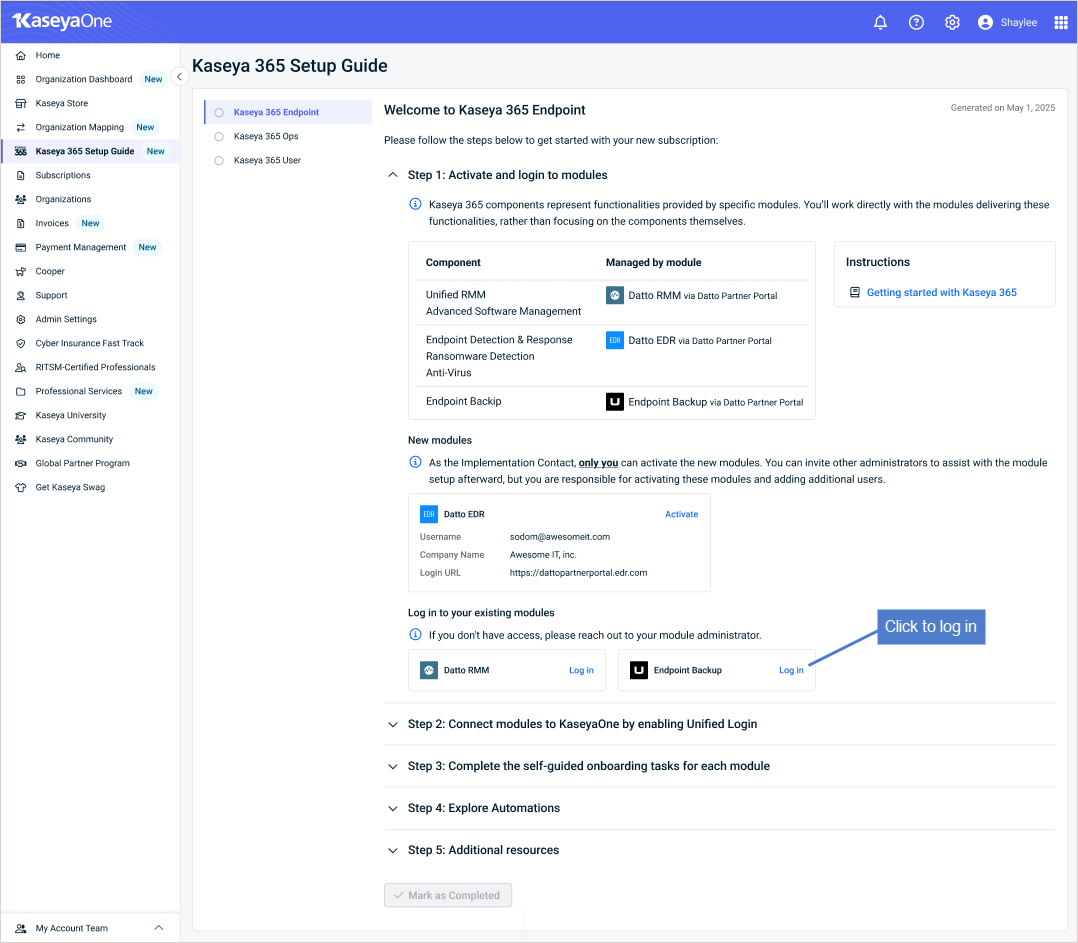Click the Admin Settings gear icon

[x=21, y=320]
